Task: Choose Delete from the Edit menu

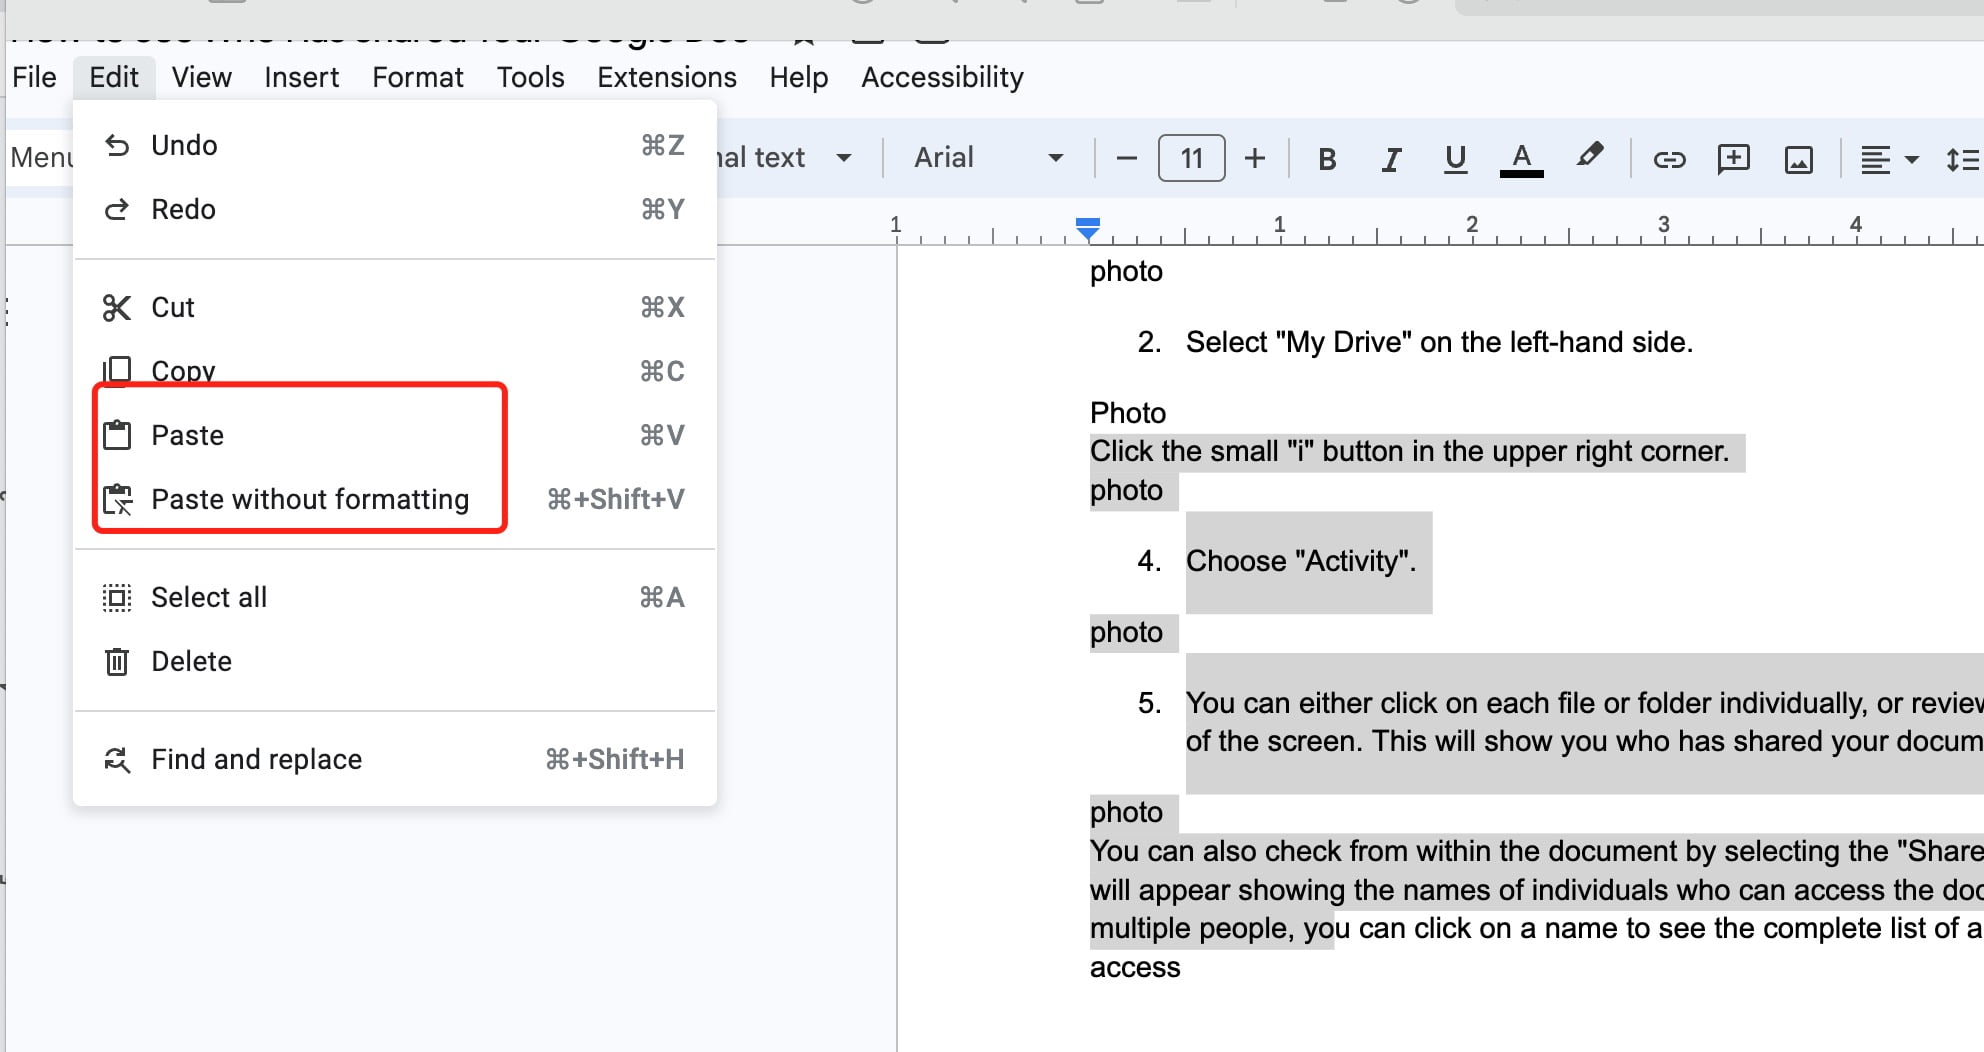Action: [394, 662]
